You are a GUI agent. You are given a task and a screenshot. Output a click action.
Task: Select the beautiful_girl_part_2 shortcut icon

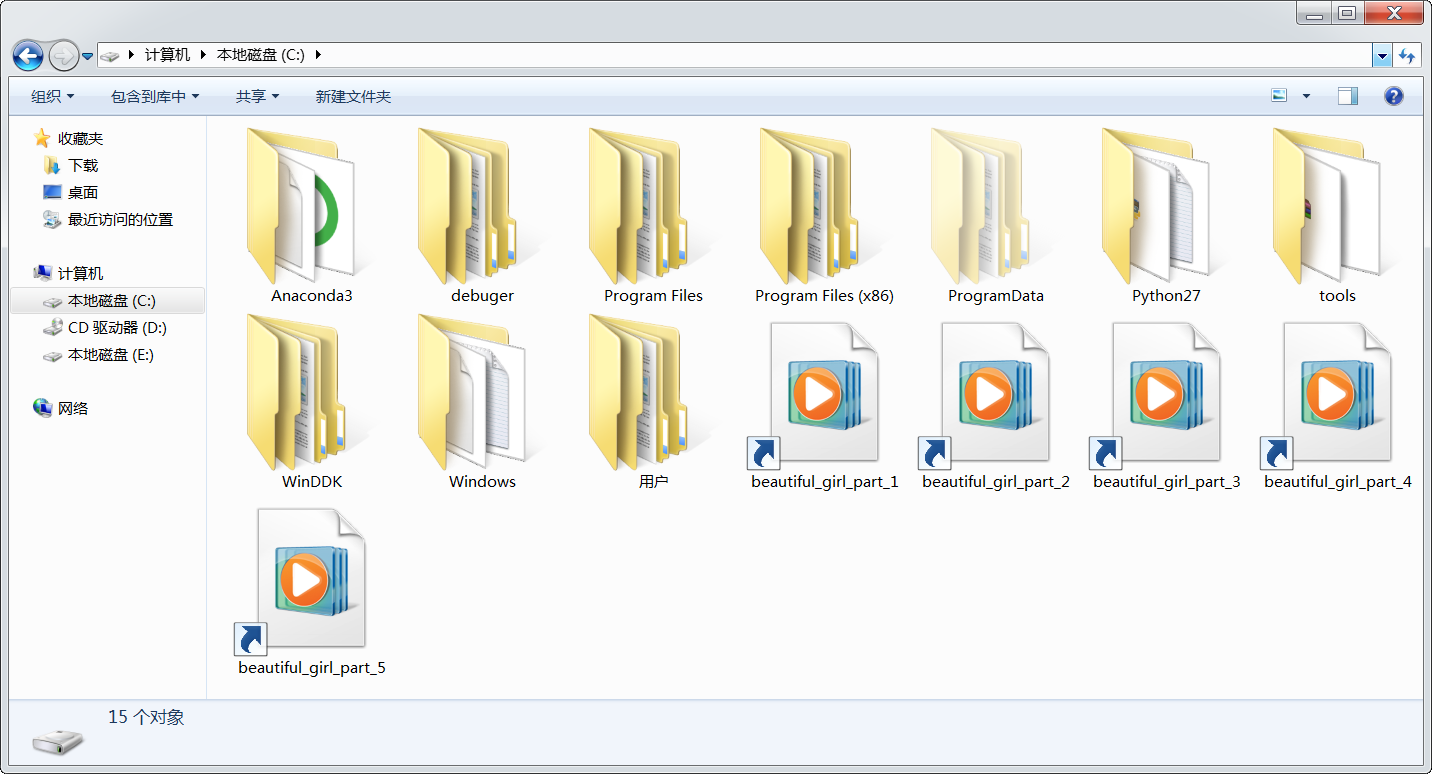985,395
